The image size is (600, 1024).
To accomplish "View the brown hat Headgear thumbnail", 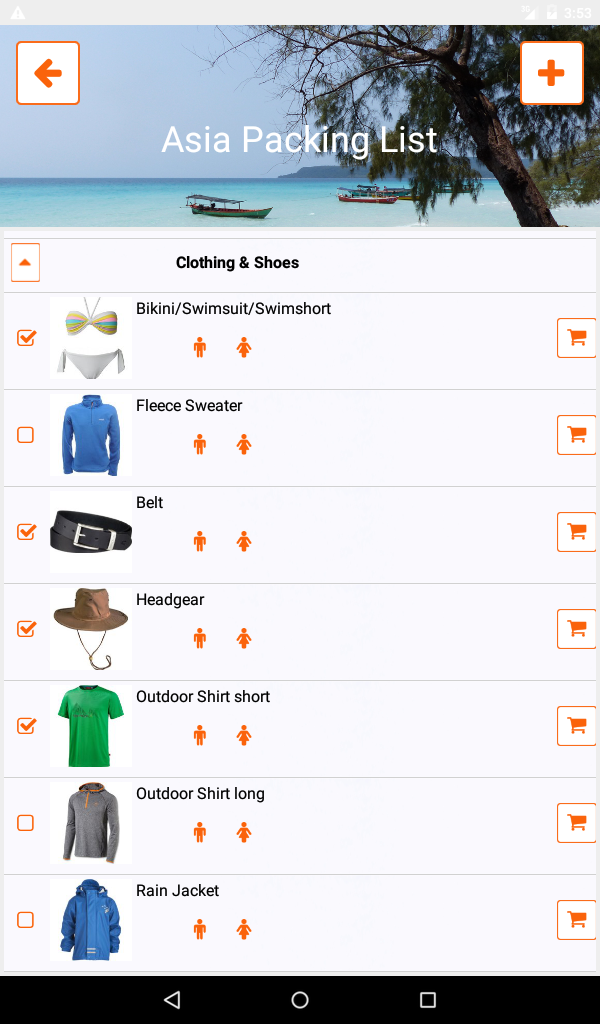I will pyautogui.click(x=91, y=629).
